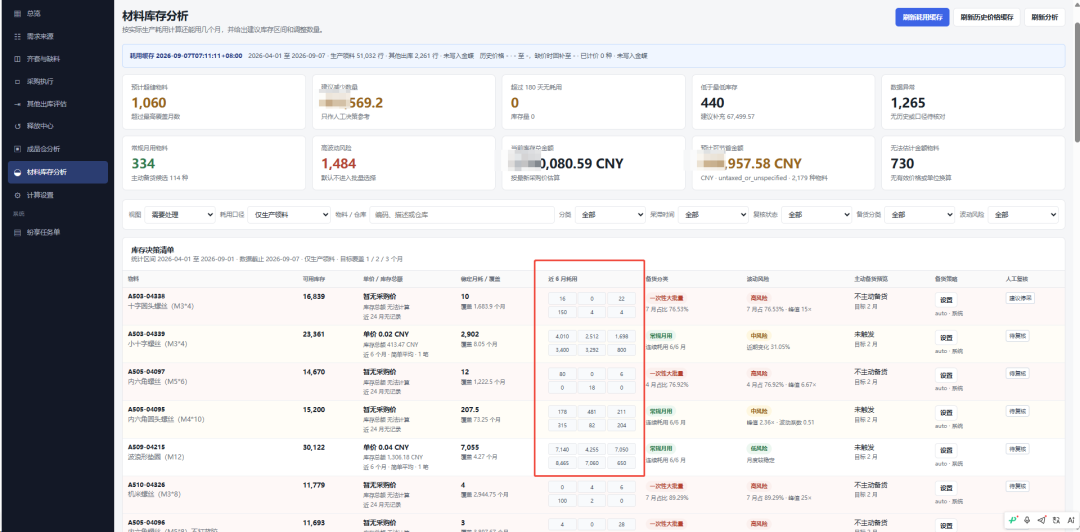Screen dimensions: 1080x532
Task: Click the 4,010 usage cell for A503-04339
Action: 561,336
